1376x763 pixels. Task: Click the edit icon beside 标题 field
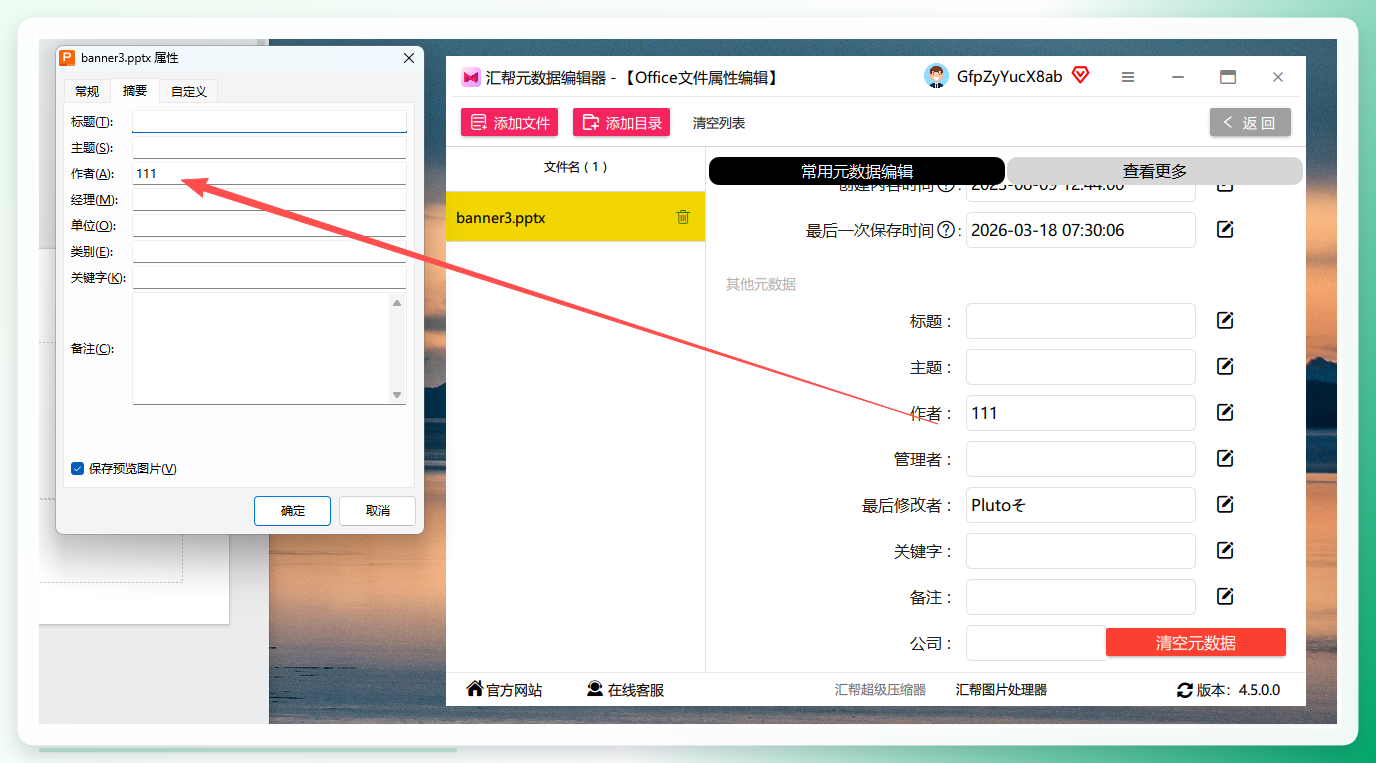tap(1225, 321)
